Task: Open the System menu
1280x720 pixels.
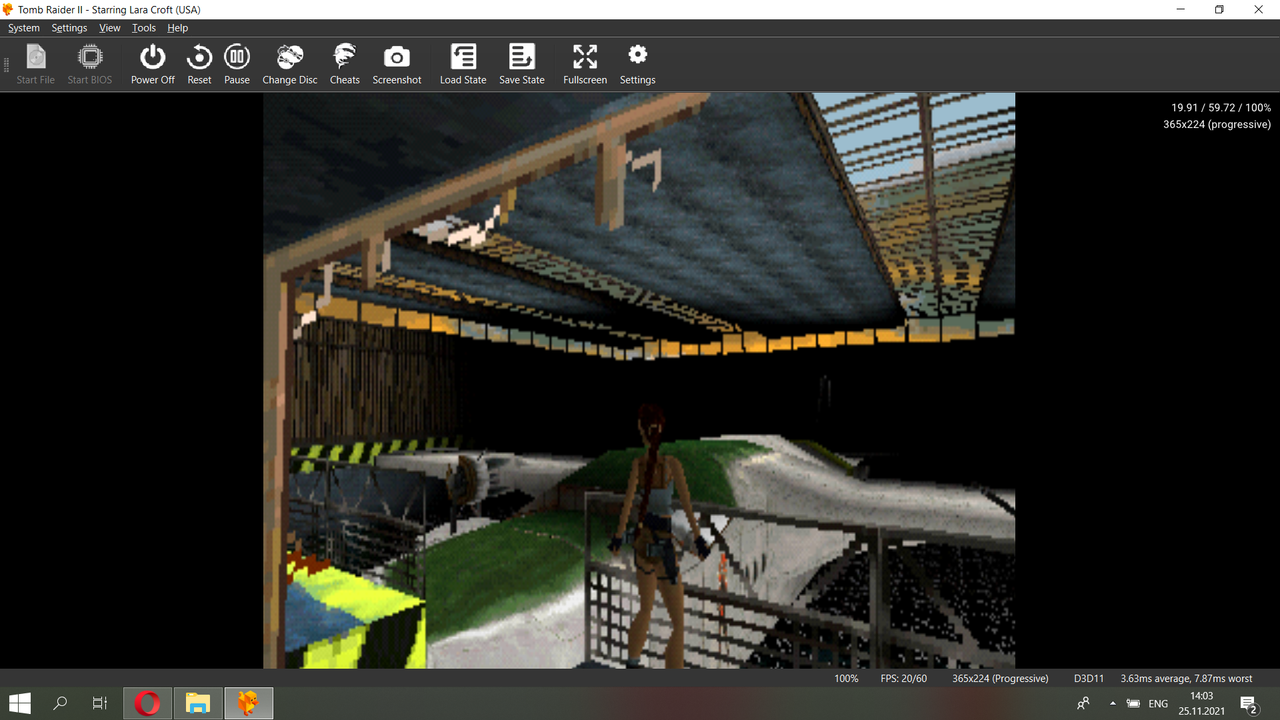Action: coord(24,28)
